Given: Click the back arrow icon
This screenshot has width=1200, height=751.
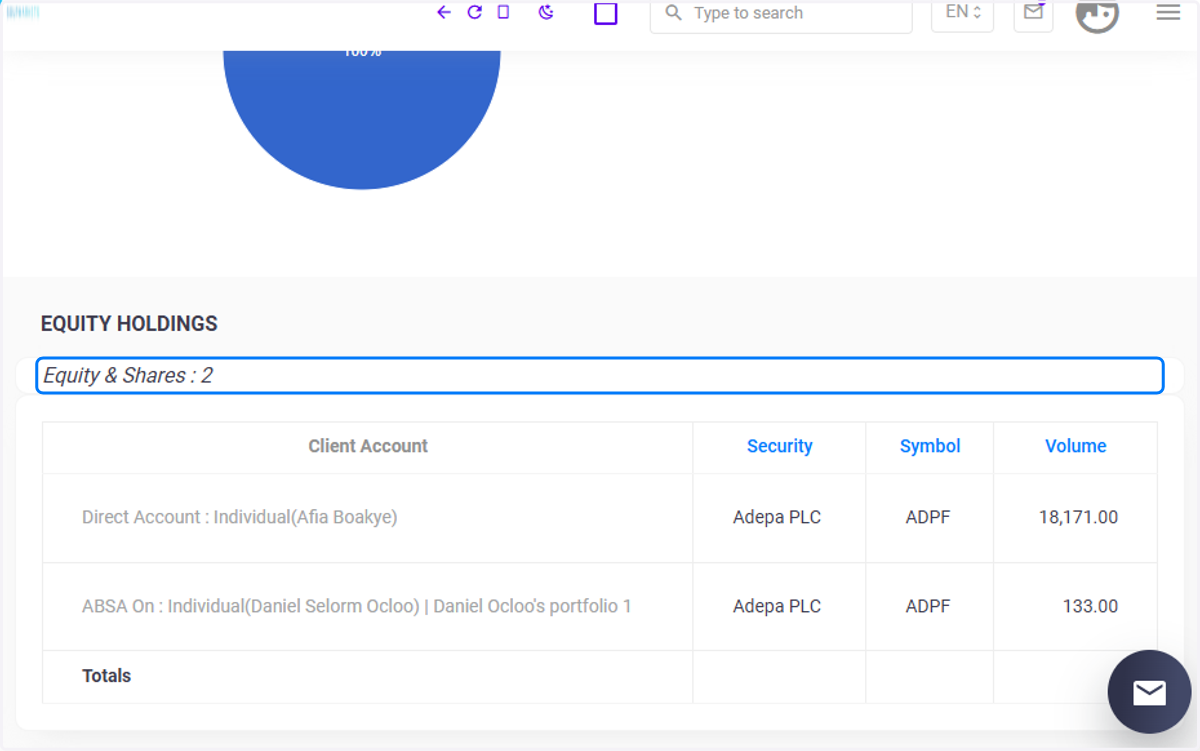Looking at the screenshot, I should coord(444,12).
